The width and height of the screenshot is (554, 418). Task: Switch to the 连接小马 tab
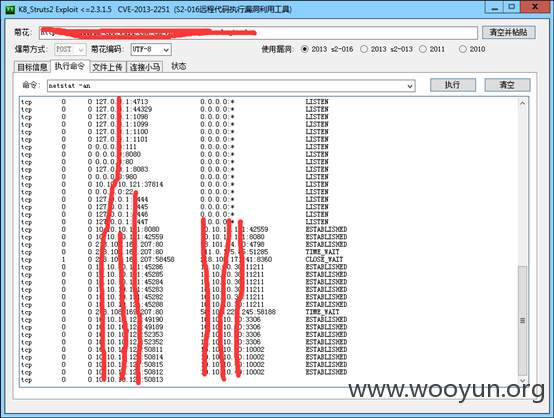click(x=145, y=67)
